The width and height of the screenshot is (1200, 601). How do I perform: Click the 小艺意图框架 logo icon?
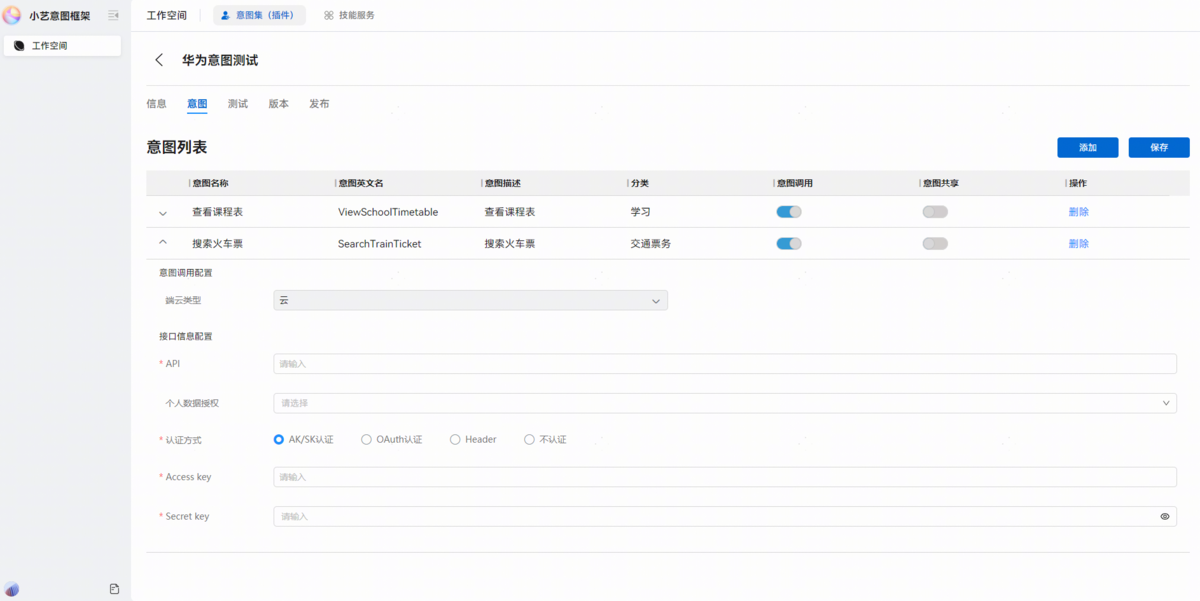point(12,15)
